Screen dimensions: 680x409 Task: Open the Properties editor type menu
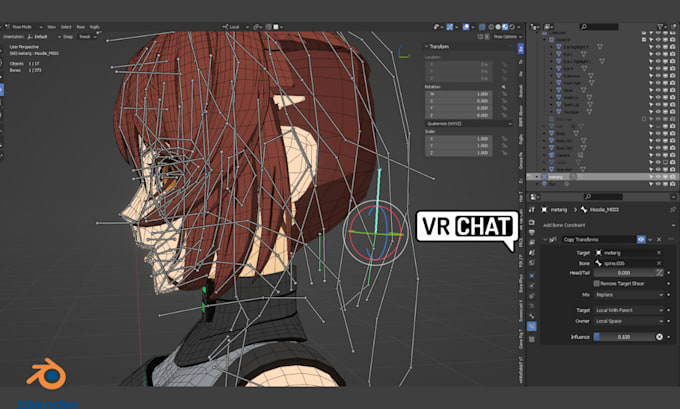[534, 196]
